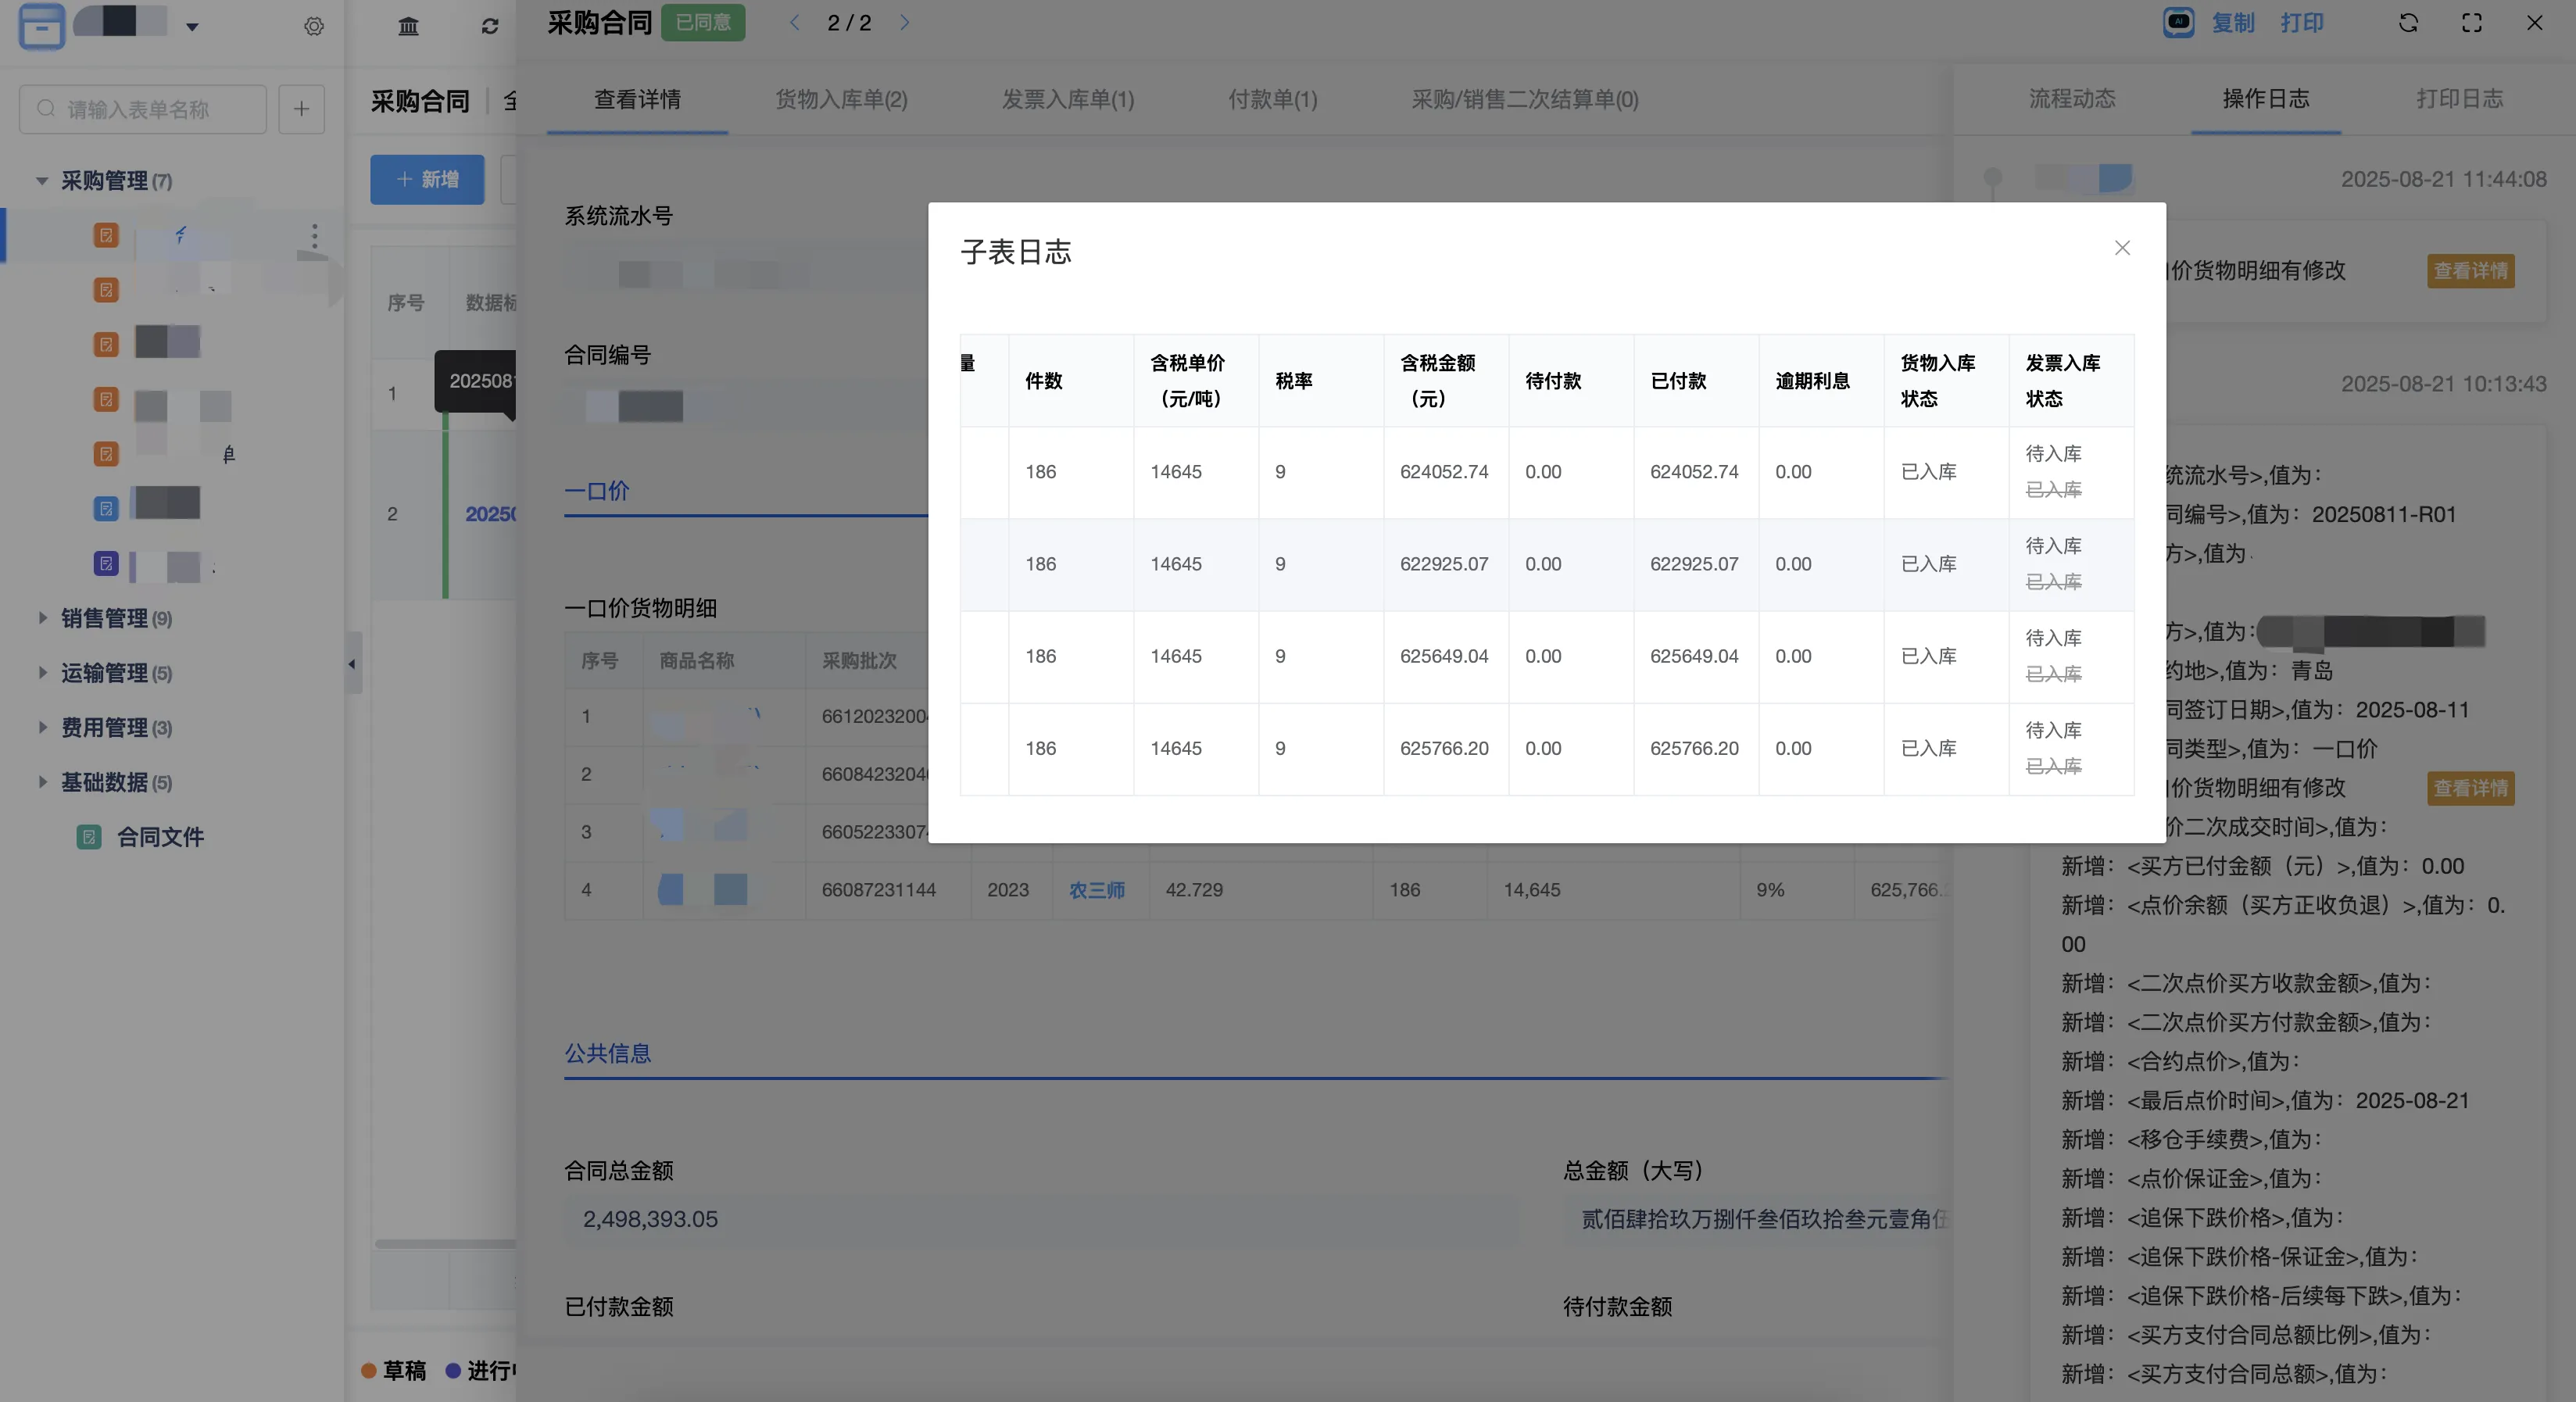Collapse the left sidebar panel handle

(352, 663)
